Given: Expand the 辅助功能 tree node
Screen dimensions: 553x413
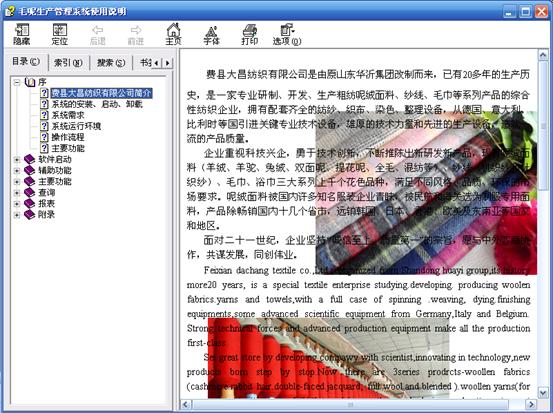Looking at the screenshot, I should click(x=17, y=171).
